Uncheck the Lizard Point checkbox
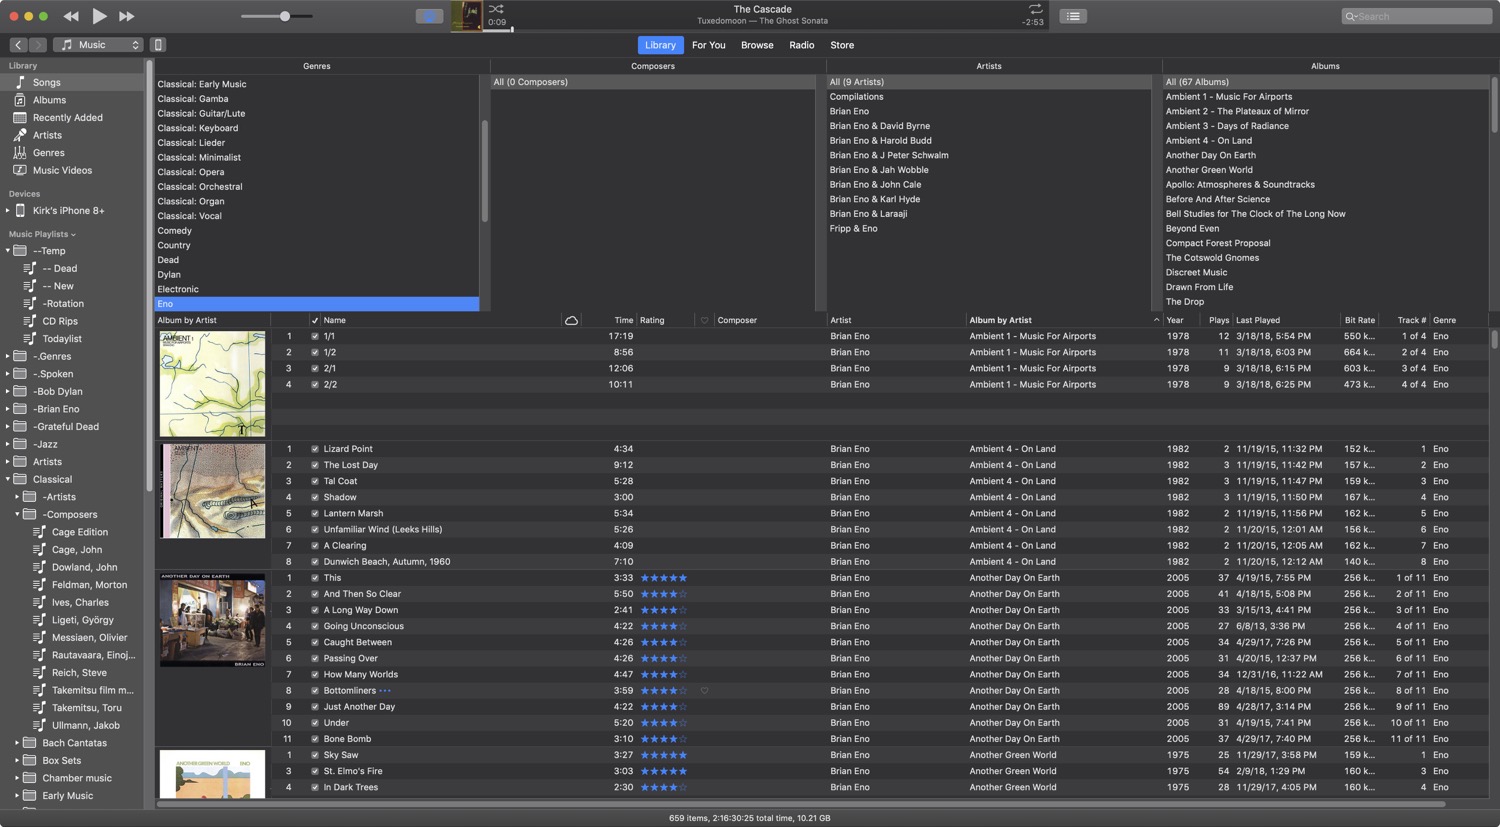1500x827 pixels. (x=315, y=450)
